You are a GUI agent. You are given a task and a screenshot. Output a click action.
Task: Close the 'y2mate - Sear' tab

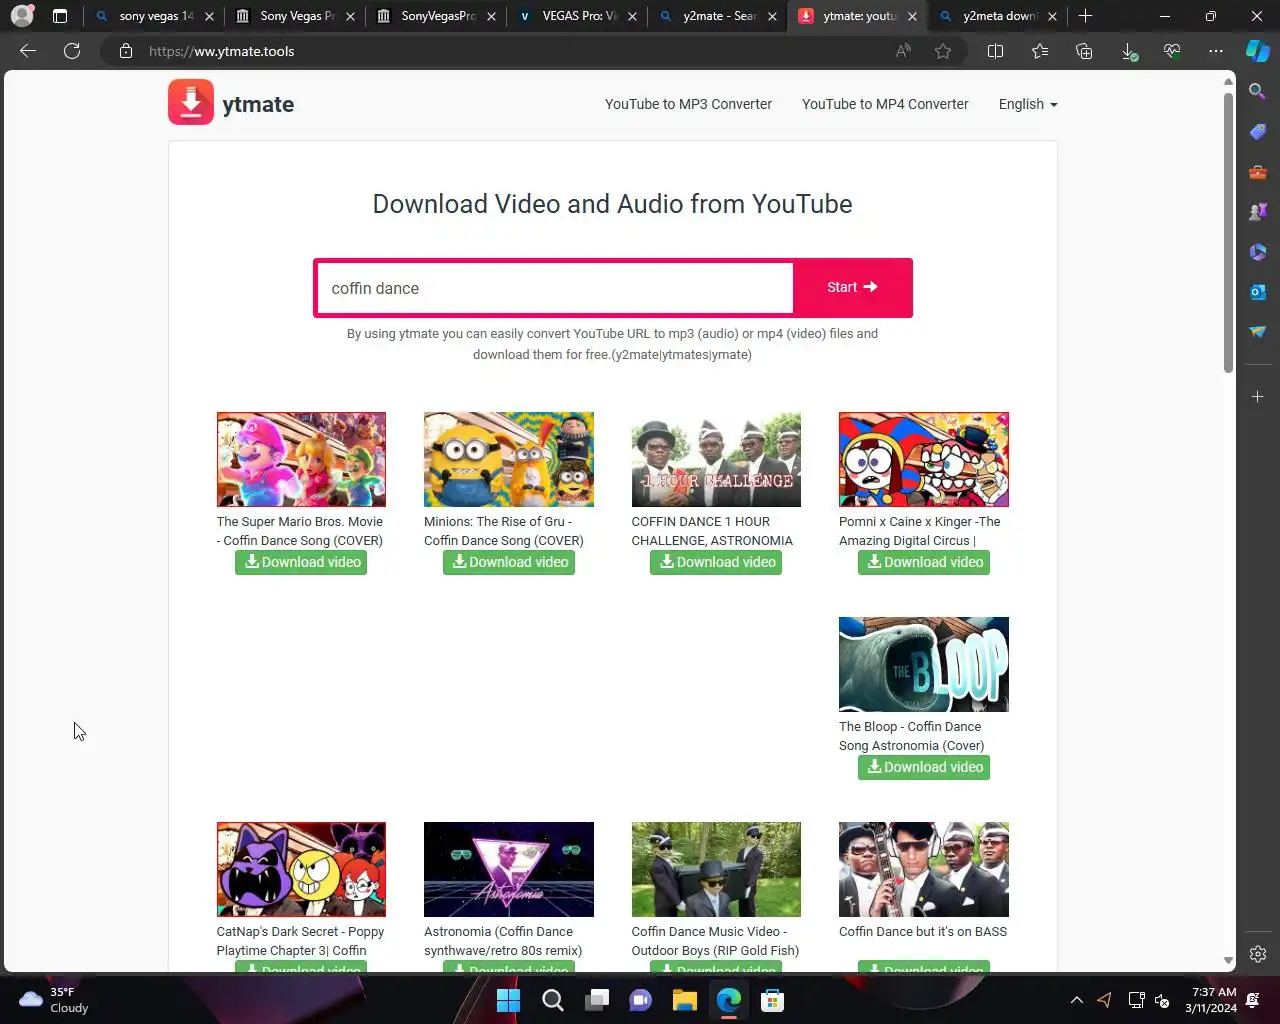(x=772, y=16)
